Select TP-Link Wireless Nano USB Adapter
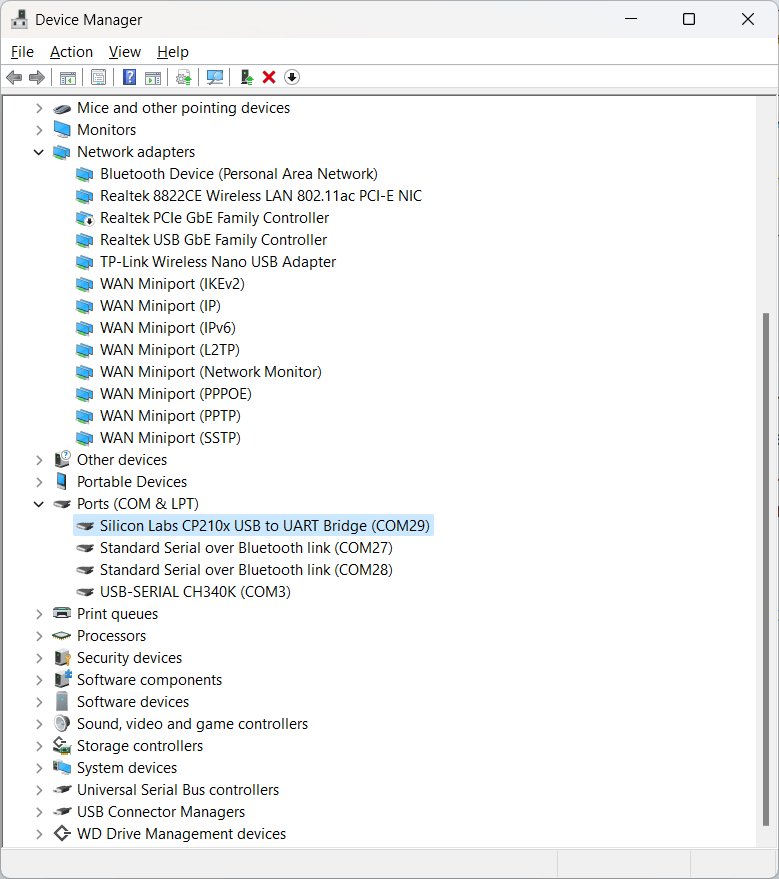The image size is (779, 879). (x=217, y=262)
